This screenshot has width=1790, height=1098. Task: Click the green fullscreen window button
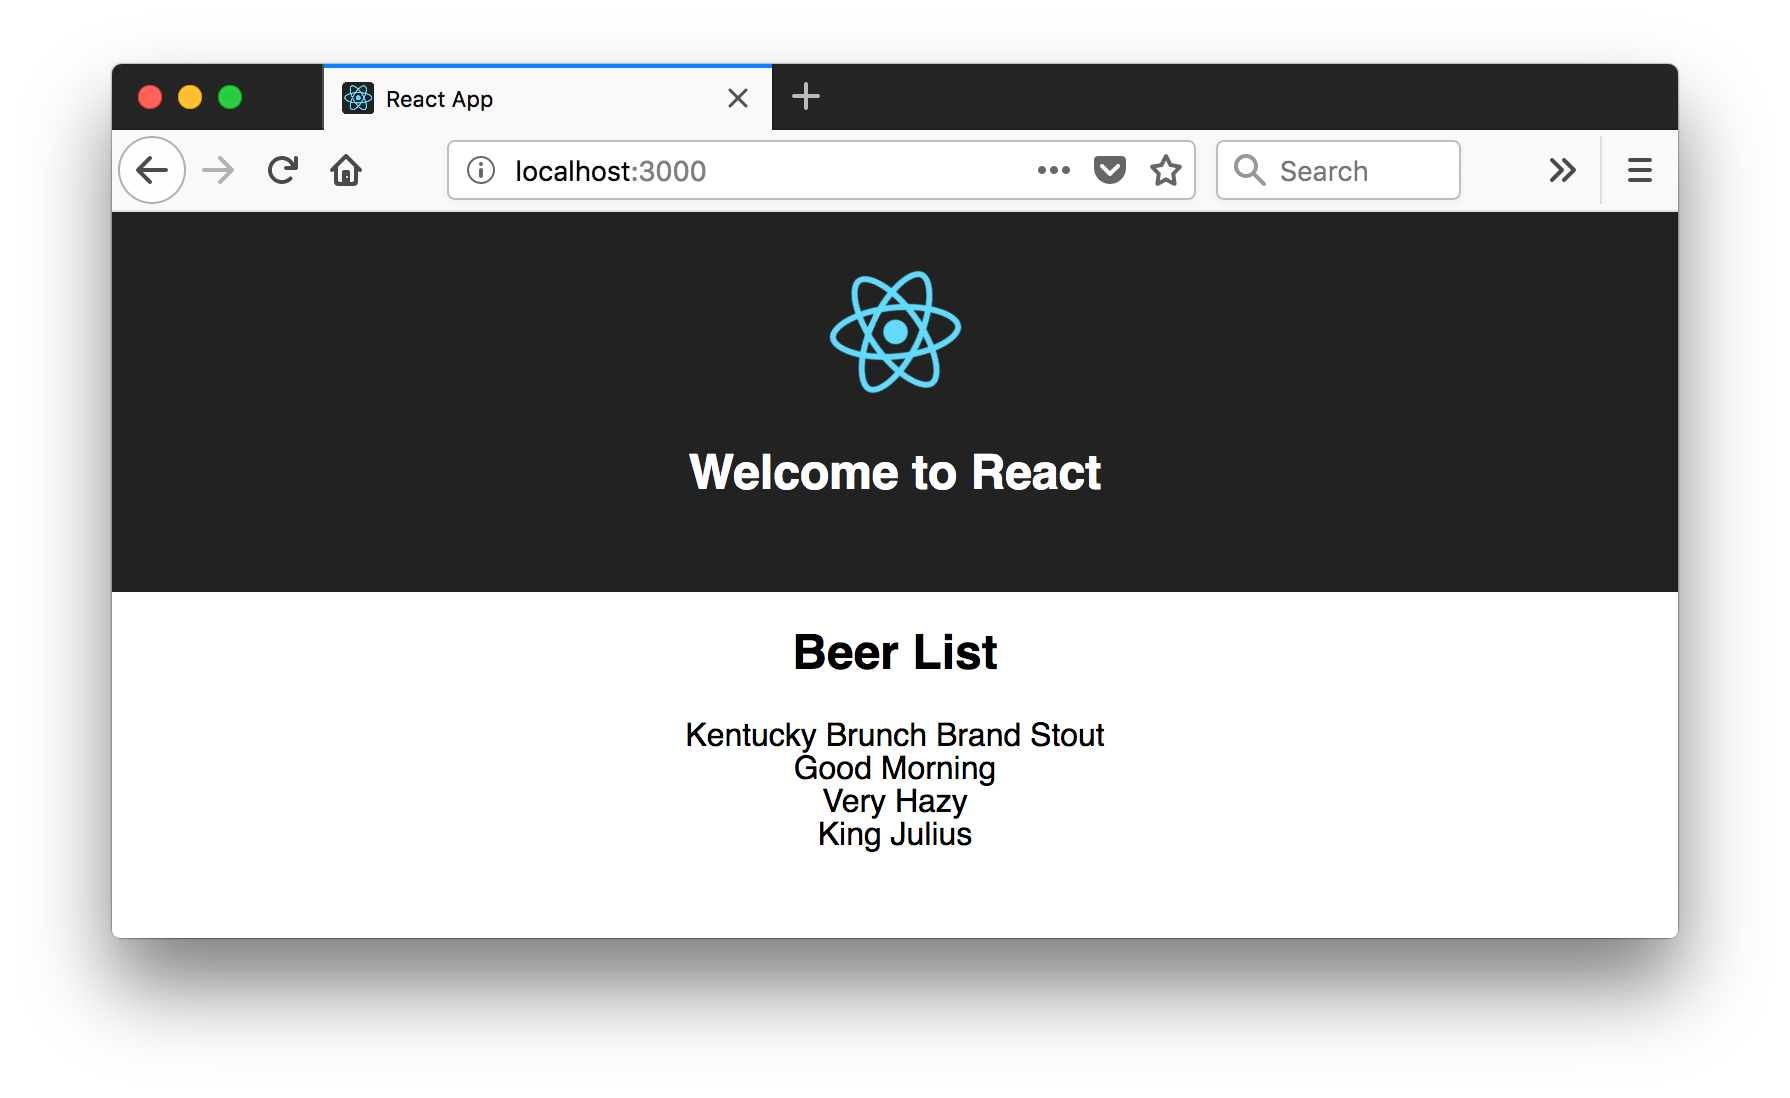230,97
